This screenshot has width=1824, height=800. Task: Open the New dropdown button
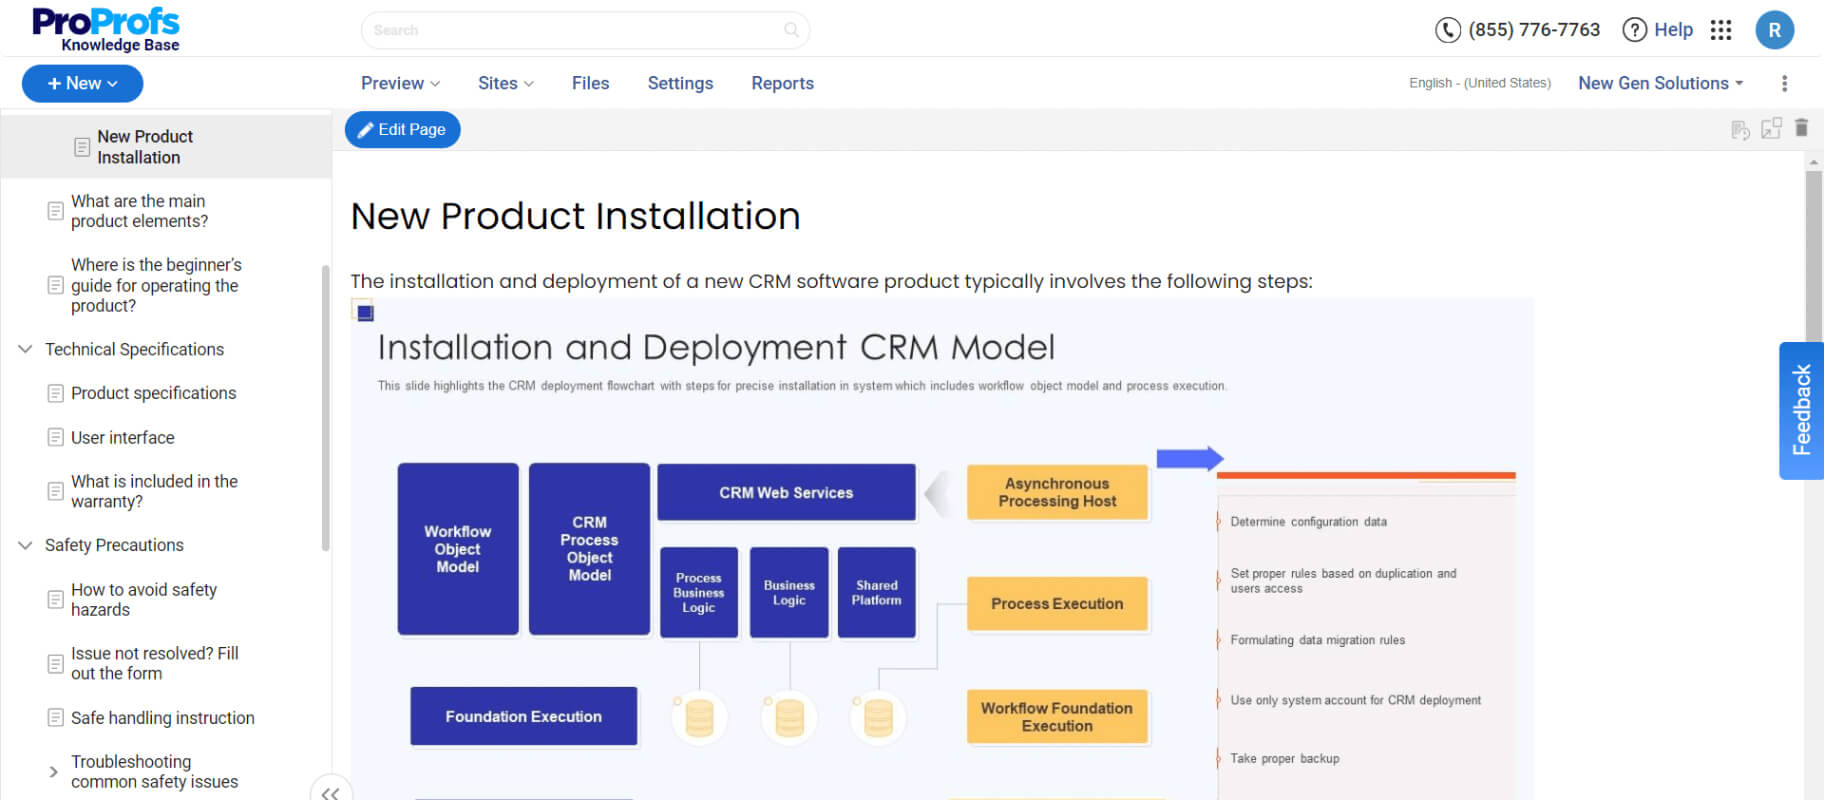point(82,83)
